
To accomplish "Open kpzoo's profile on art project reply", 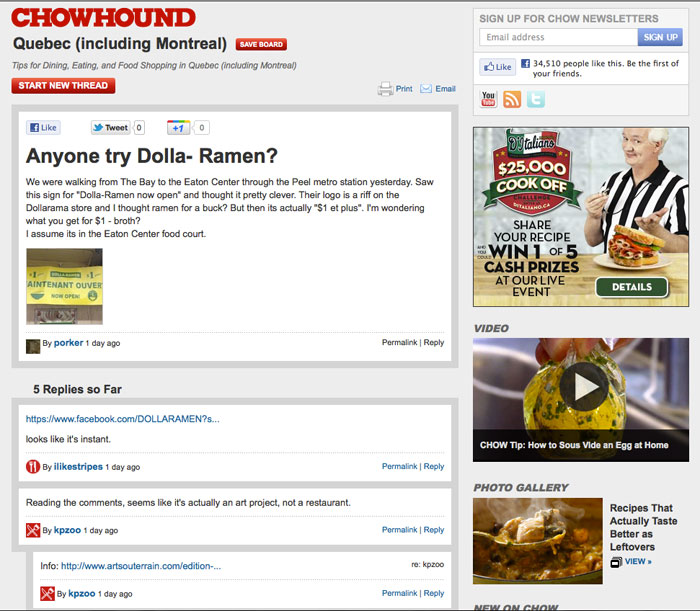I will click(67, 530).
